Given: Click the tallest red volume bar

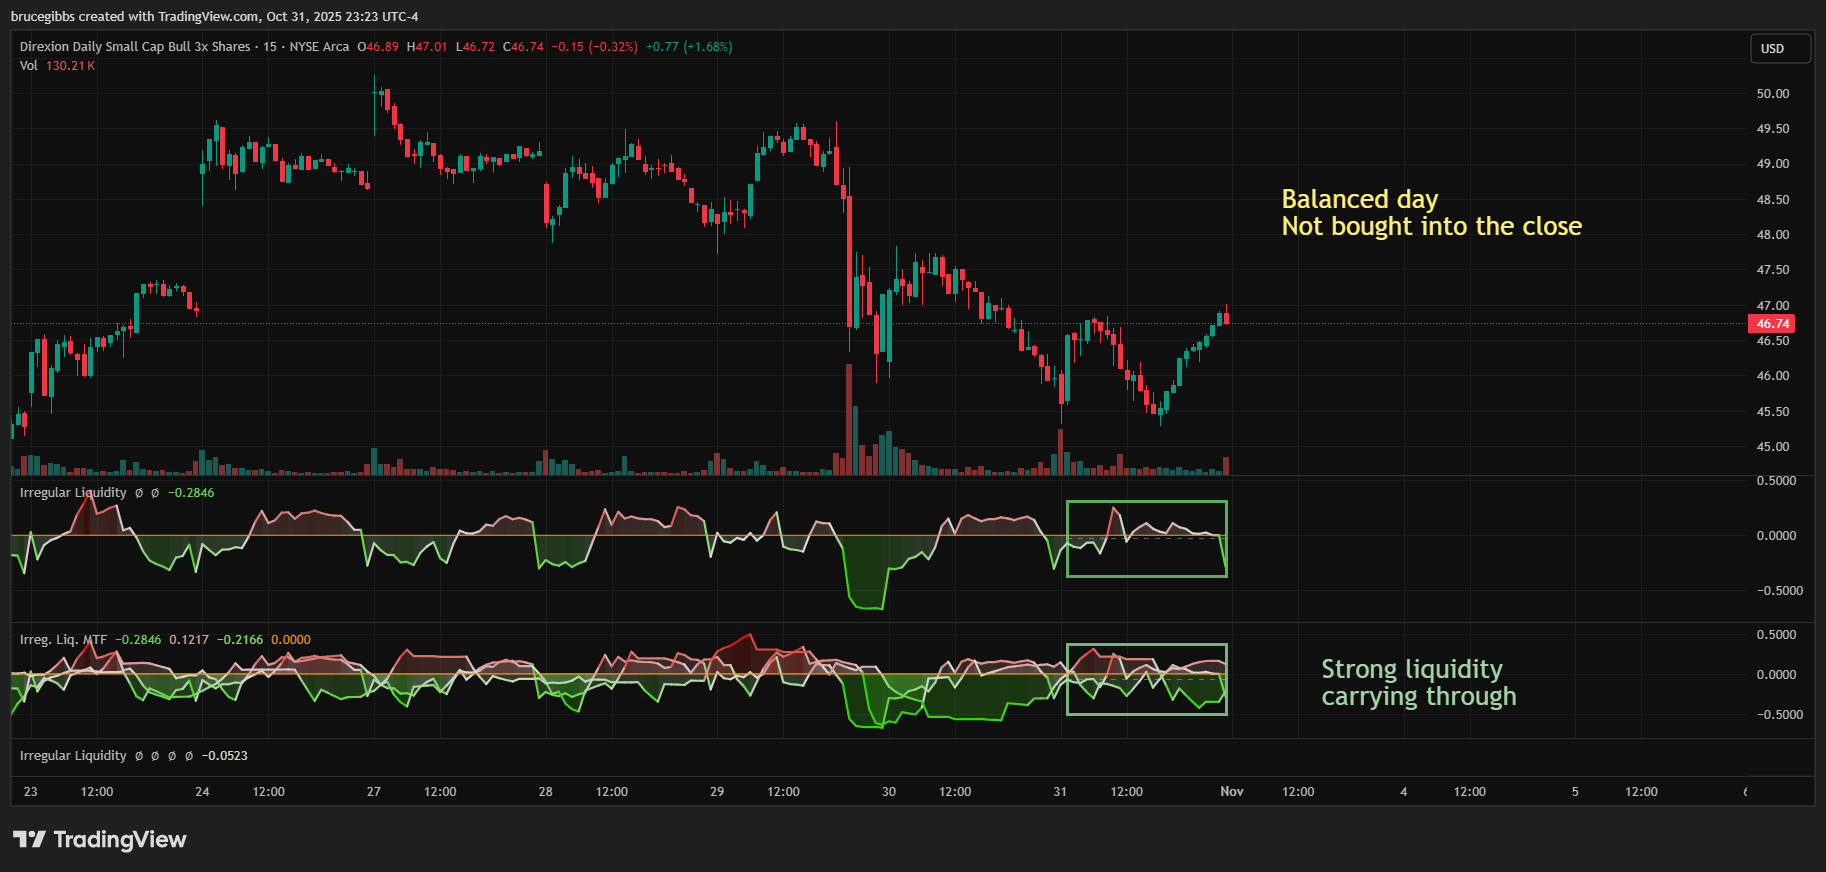Looking at the screenshot, I should [849, 420].
